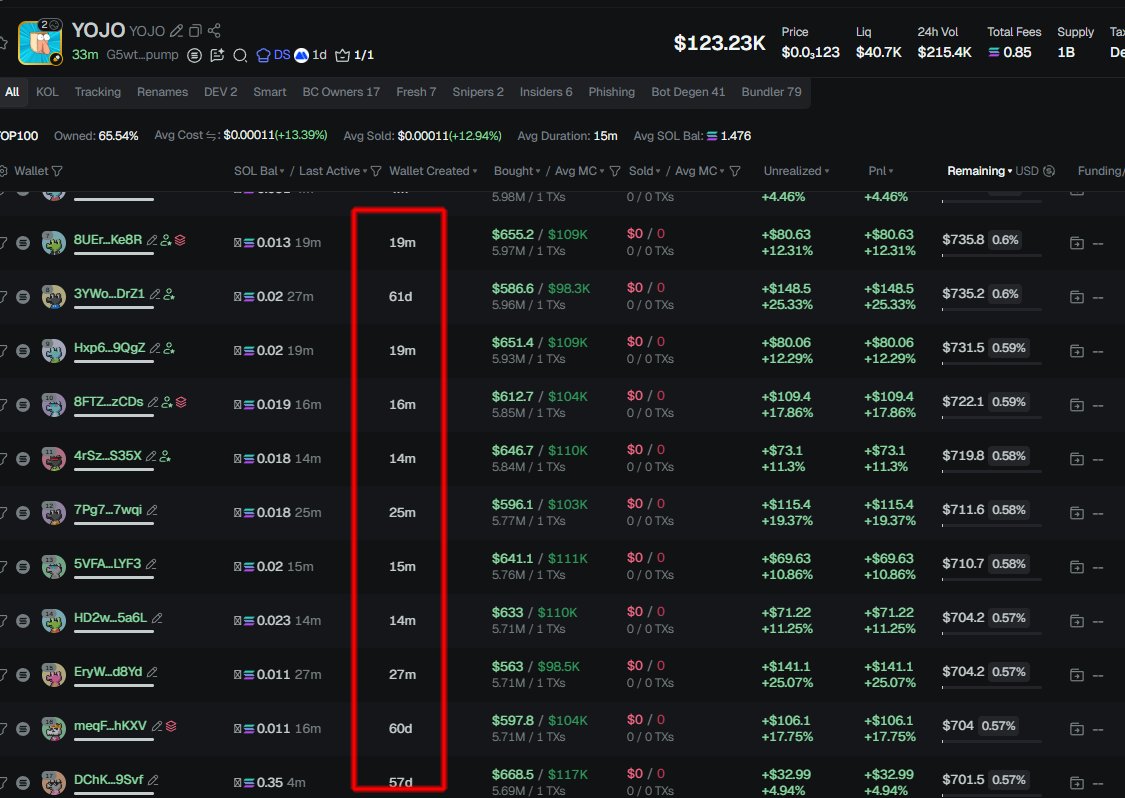Sort by the Unrealized column arrow
The image size is (1125, 798).
coord(796,171)
